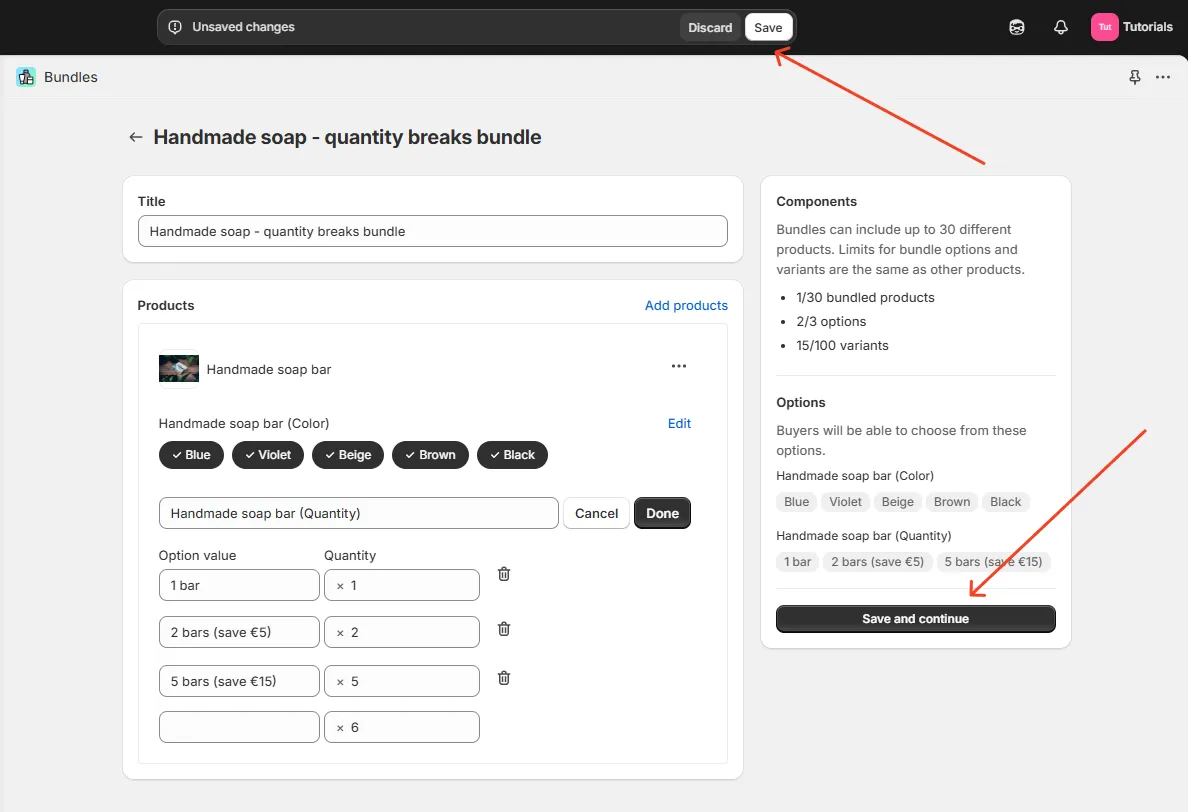Delete the 1 bar option value
This screenshot has height=812, width=1188.
point(504,574)
